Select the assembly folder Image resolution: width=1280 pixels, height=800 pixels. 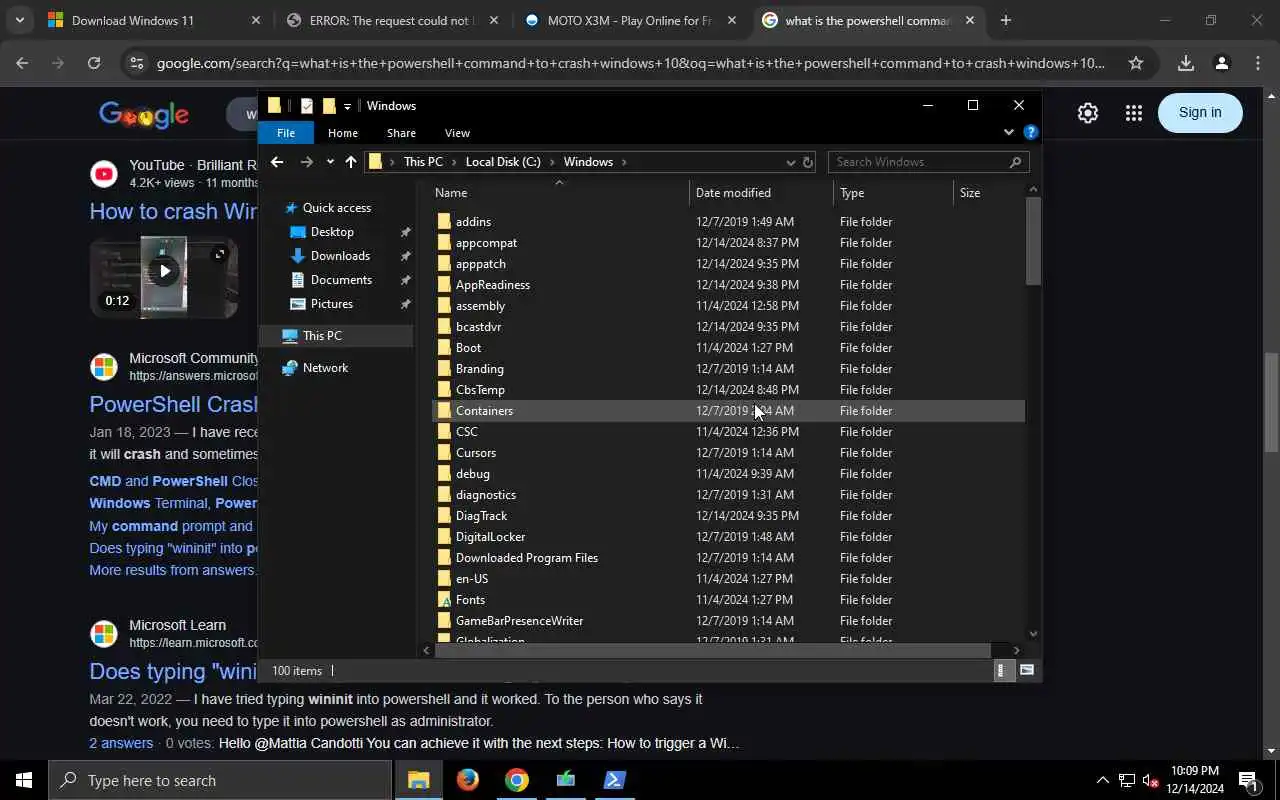pyautogui.click(x=728, y=306)
